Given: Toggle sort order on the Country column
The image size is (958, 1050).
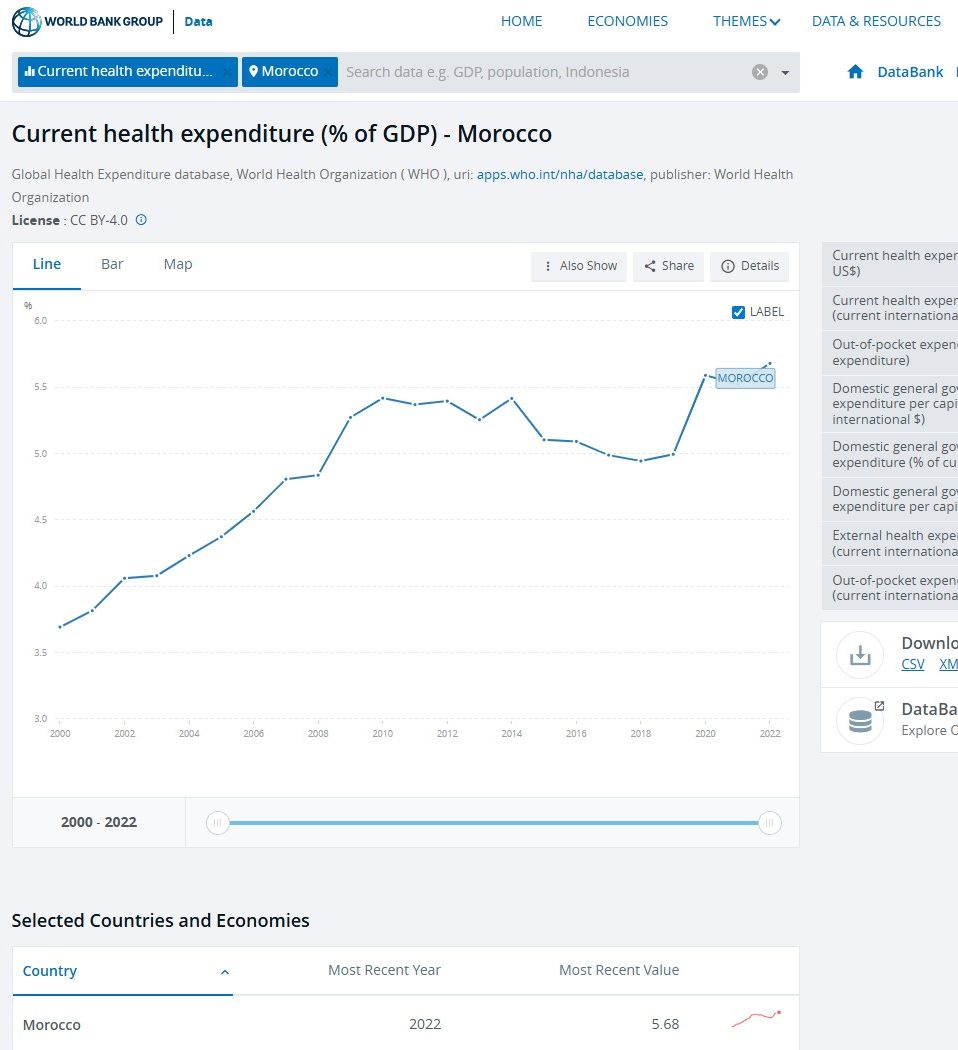Looking at the screenshot, I should point(224,971).
